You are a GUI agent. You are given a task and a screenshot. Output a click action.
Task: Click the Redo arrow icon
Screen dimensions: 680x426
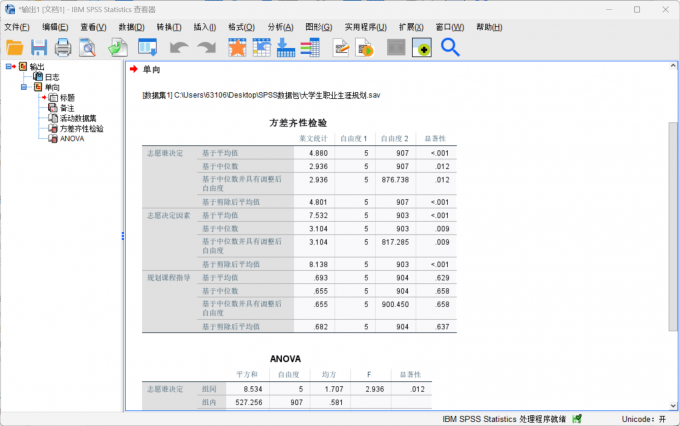(206, 47)
